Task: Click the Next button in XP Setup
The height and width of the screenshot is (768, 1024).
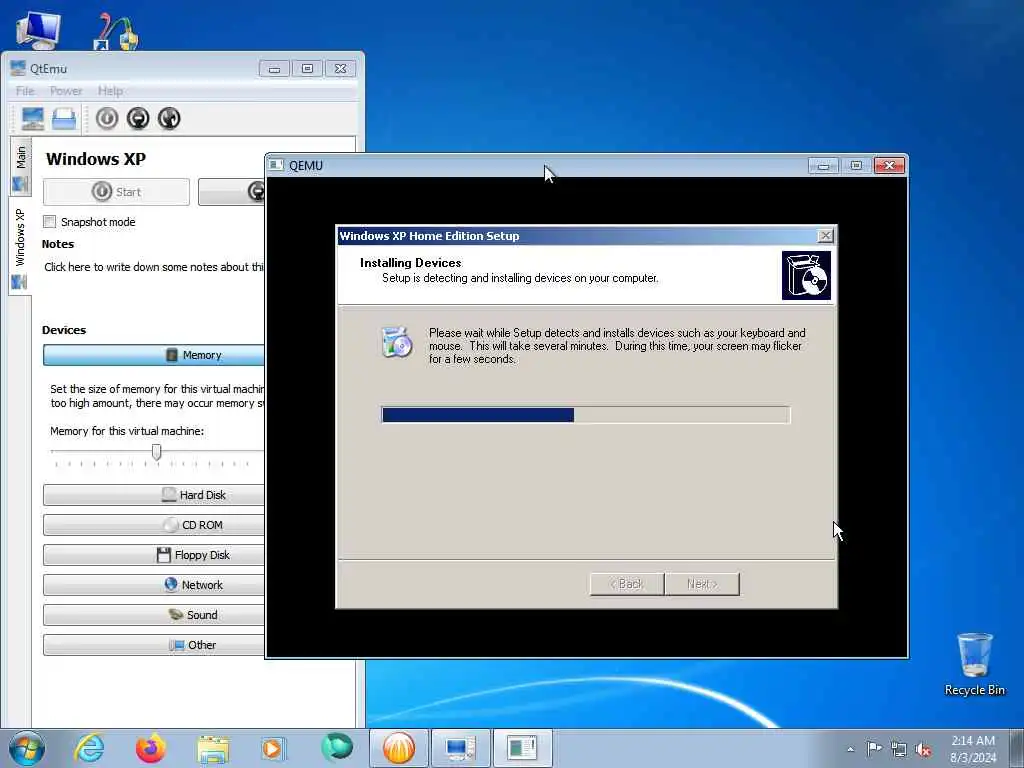Action: pos(702,584)
